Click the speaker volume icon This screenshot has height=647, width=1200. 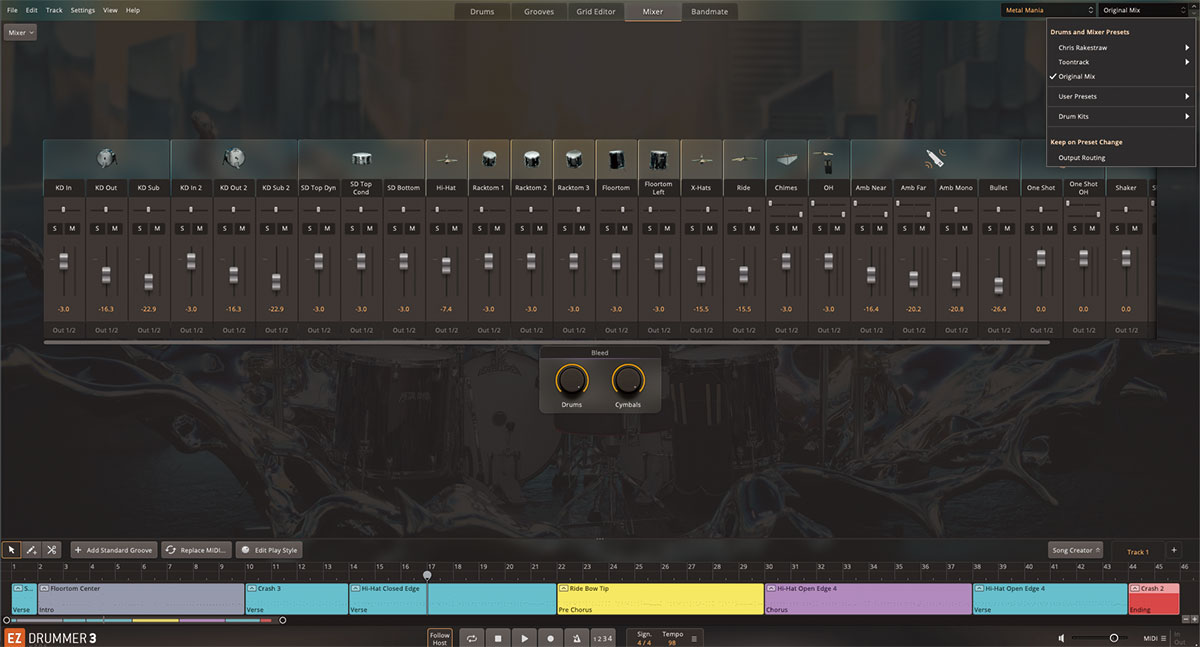[1062, 638]
